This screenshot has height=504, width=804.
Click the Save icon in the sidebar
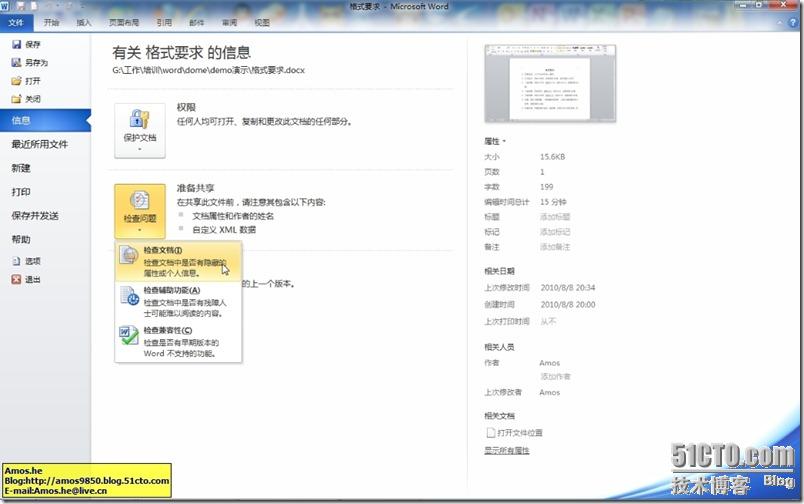click(16, 45)
